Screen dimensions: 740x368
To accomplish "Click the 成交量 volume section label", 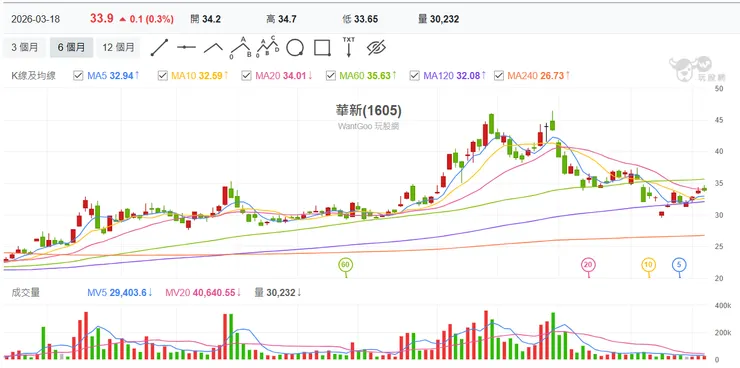I will pyautogui.click(x=26, y=293).
